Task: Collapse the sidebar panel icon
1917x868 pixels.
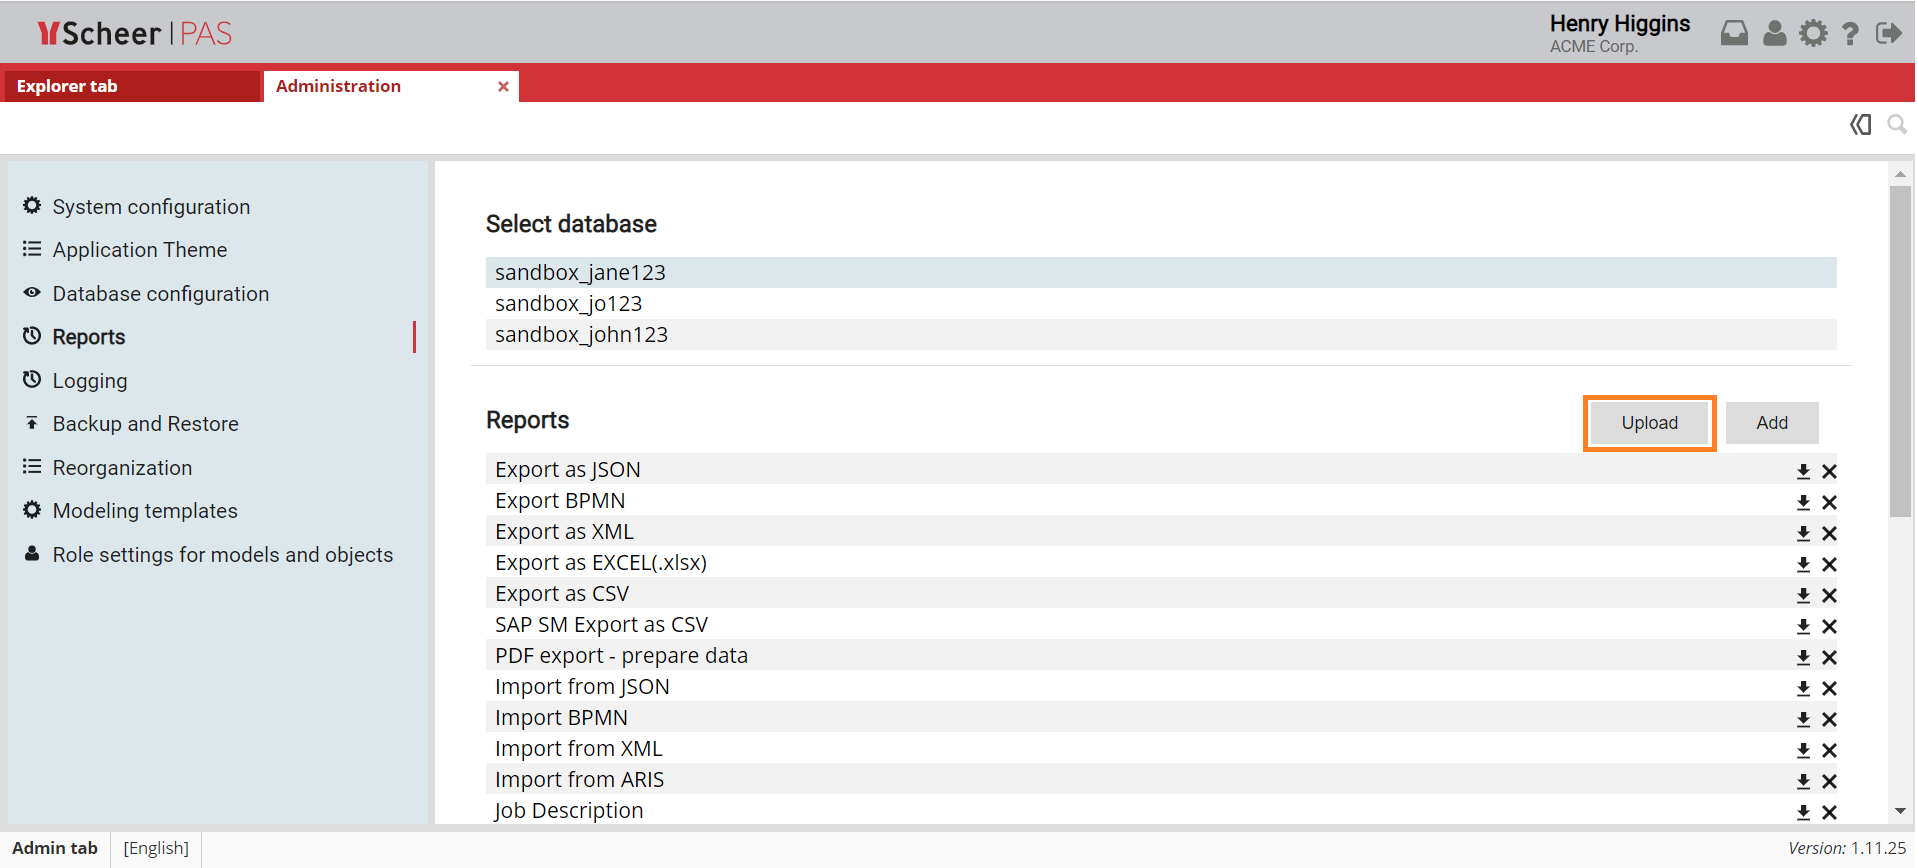Action: (1860, 125)
